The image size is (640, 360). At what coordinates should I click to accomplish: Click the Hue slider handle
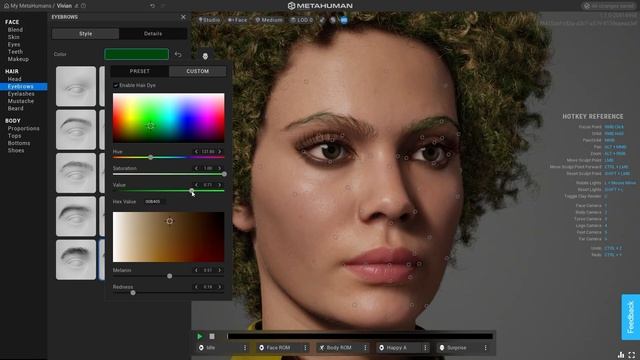click(151, 157)
